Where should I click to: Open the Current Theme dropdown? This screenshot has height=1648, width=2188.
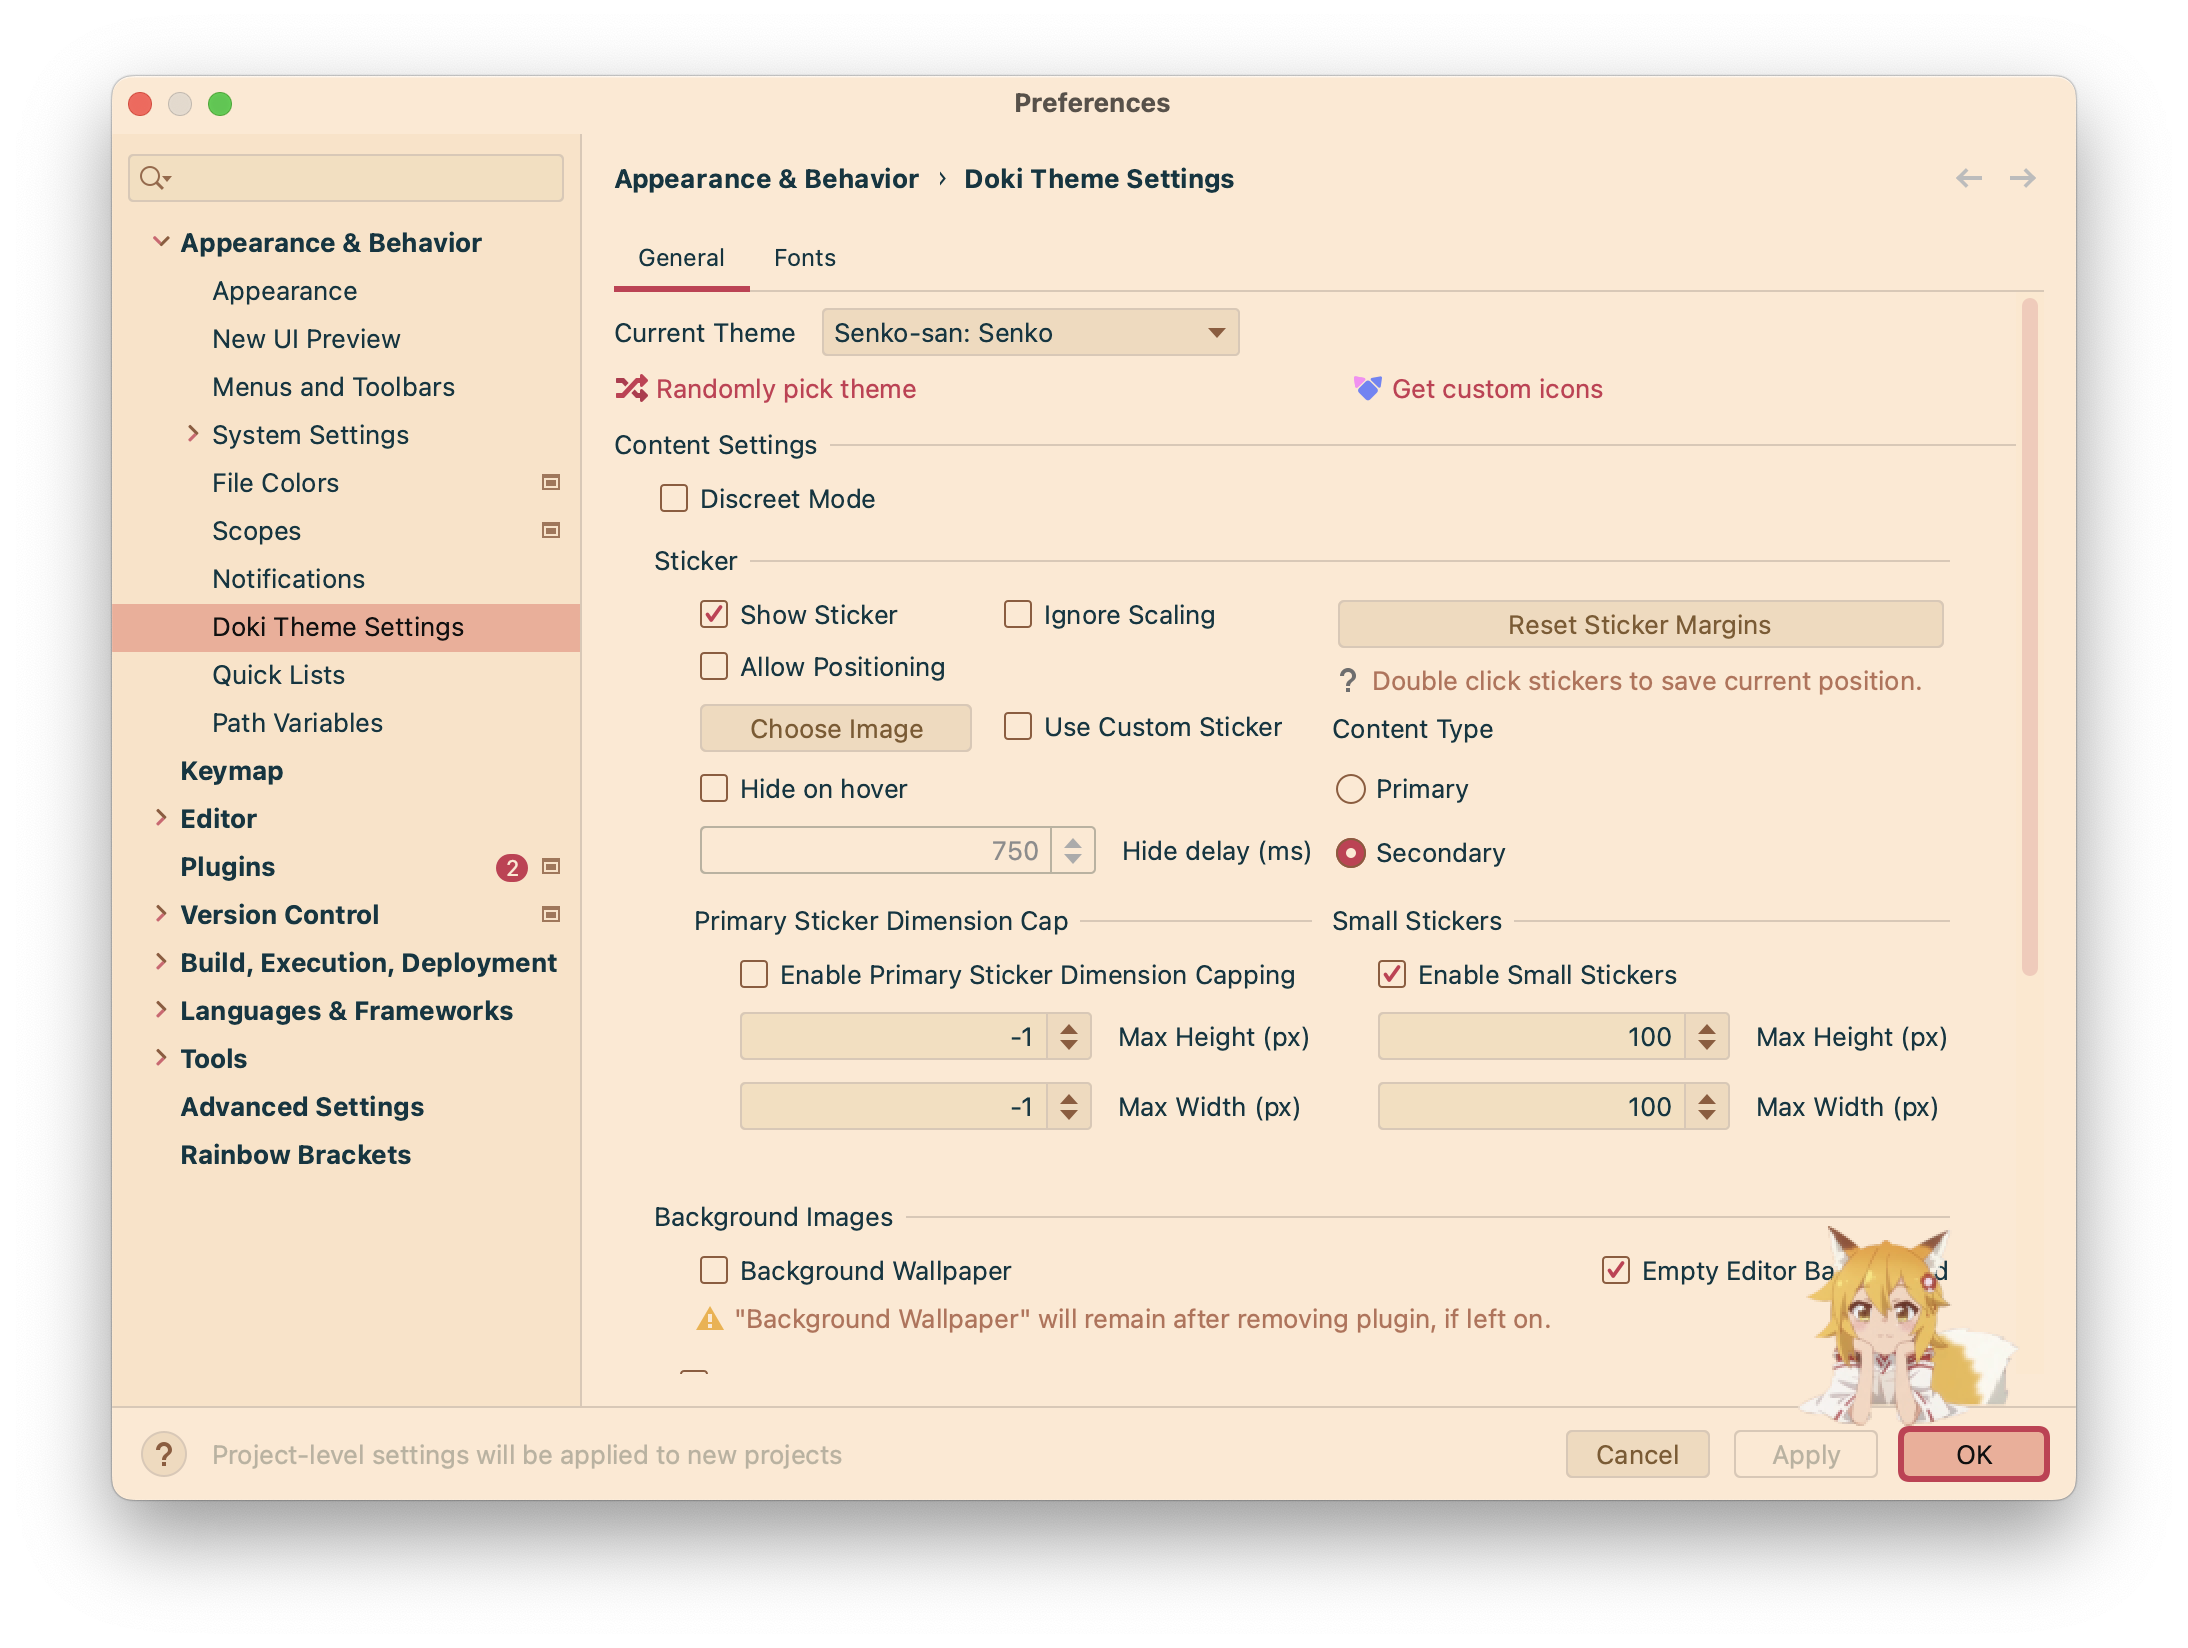click(x=1030, y=332)
